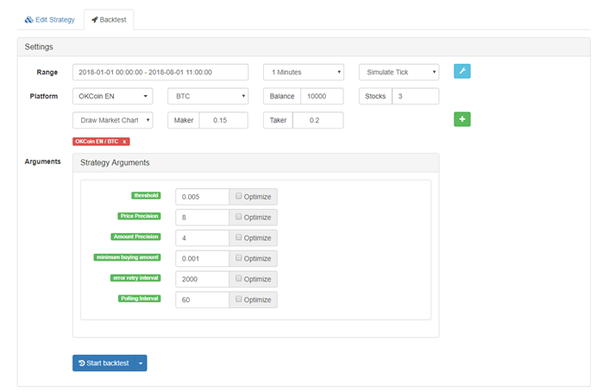Click the green plus add-platform button
This screenshot has width=602, height=392.
[x=462, y=119]
